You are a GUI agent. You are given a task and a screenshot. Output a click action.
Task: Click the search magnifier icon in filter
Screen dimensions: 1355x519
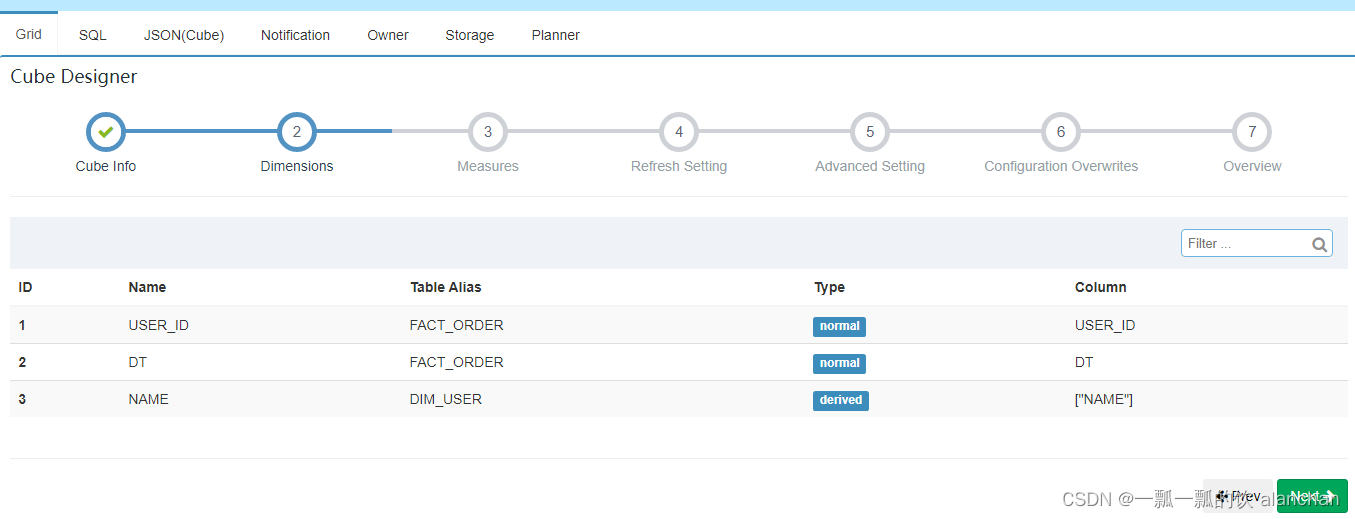[x=1320, y=244]
